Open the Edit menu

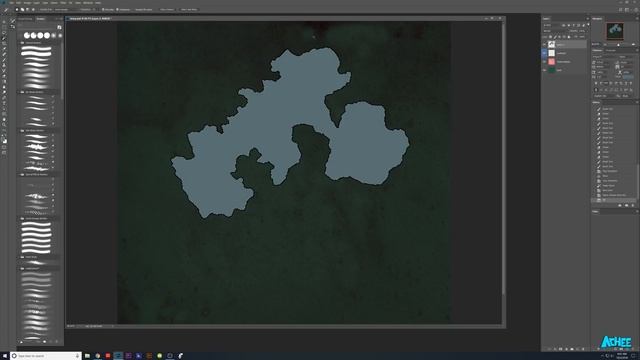point(18,2)
